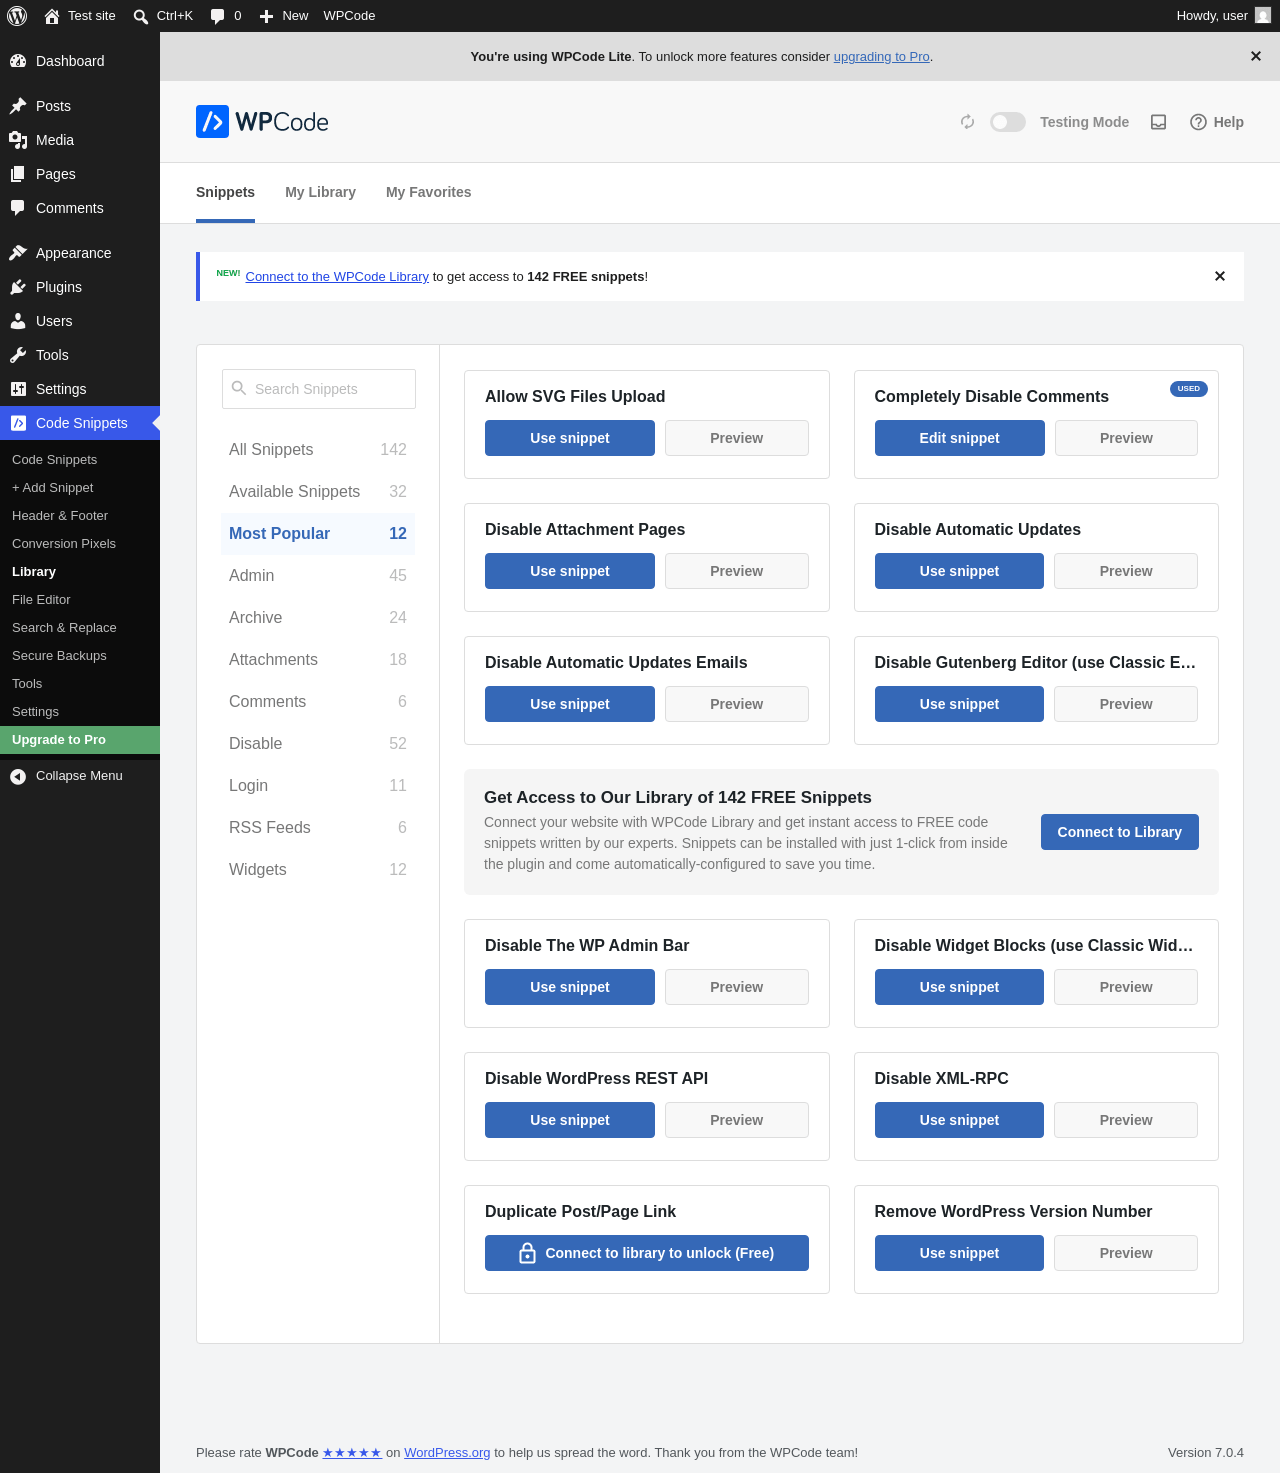Image resolution: width=1280 pixels, height=1473 pixels.
Task: Open the WordPress.org footer link
Action: [447, 1453]
